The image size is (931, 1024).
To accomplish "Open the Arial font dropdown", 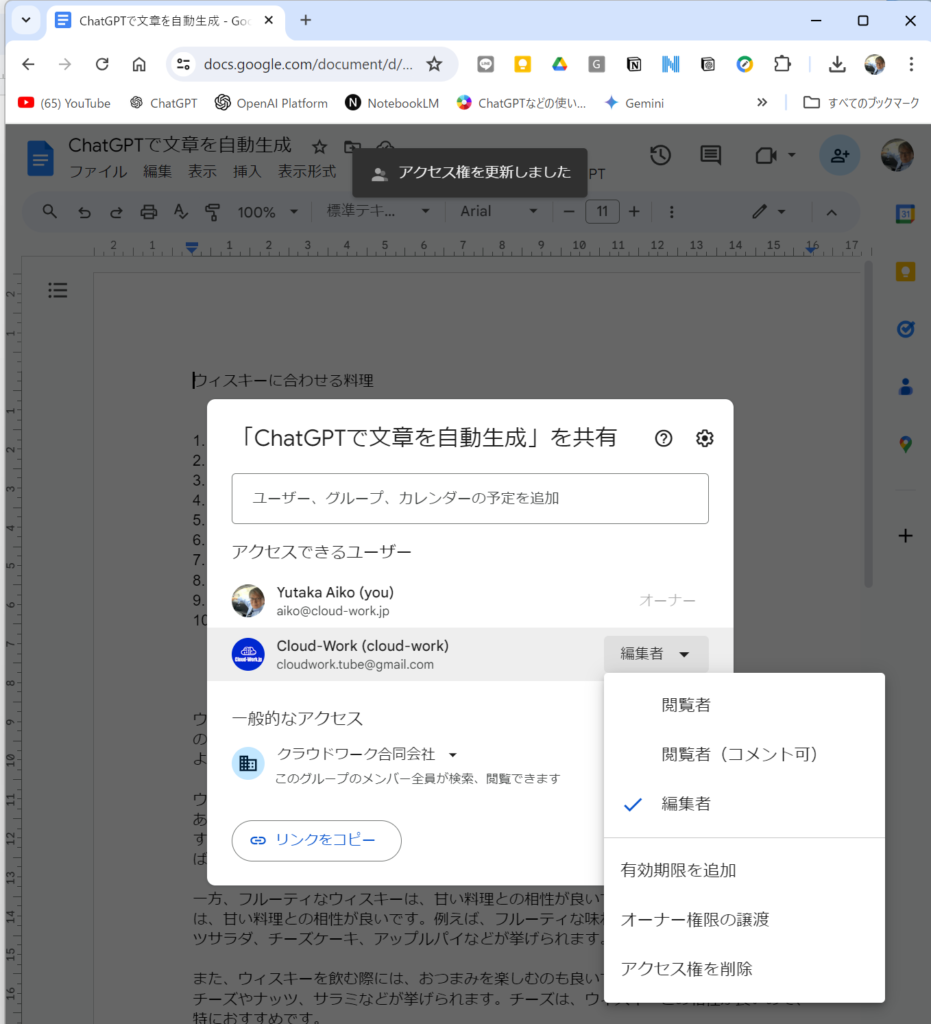I will 499,212.
